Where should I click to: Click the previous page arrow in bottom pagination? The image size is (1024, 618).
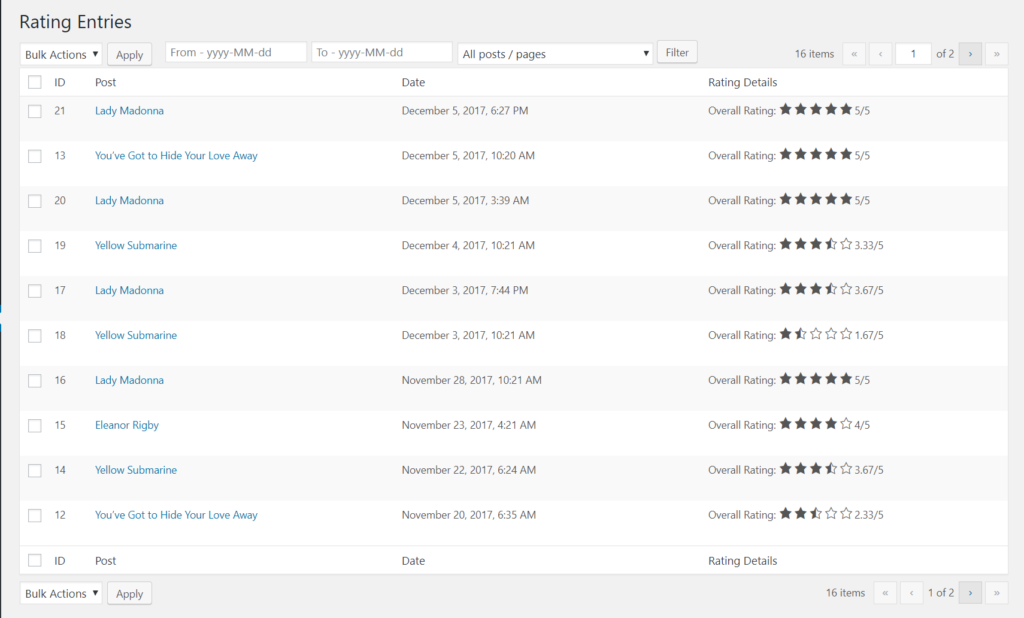[x=911, y=593]
